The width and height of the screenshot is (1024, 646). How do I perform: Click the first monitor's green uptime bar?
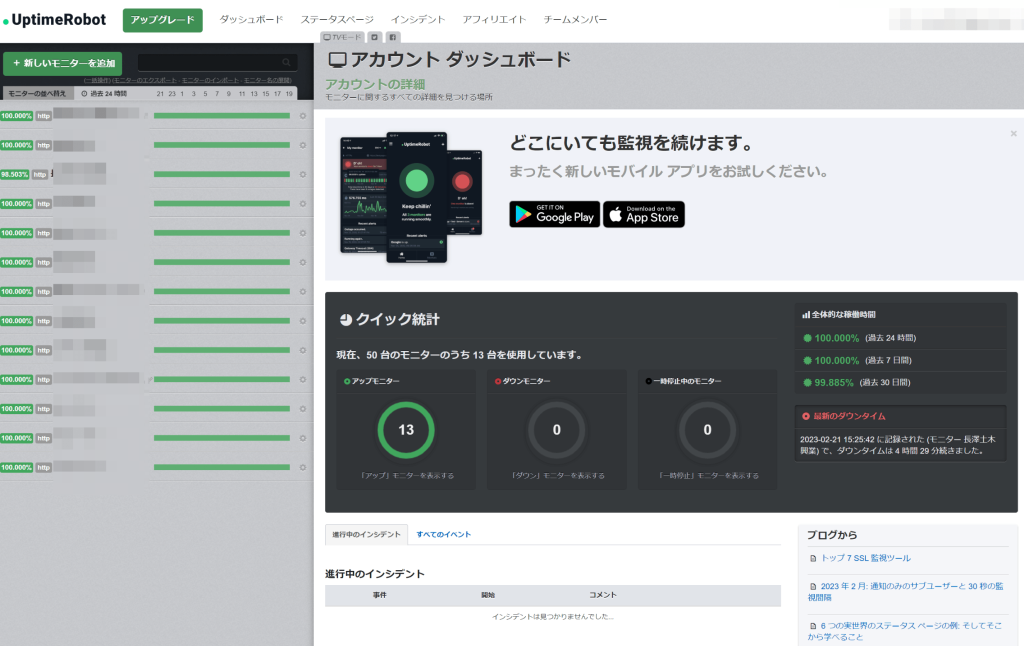coord(221,116)
